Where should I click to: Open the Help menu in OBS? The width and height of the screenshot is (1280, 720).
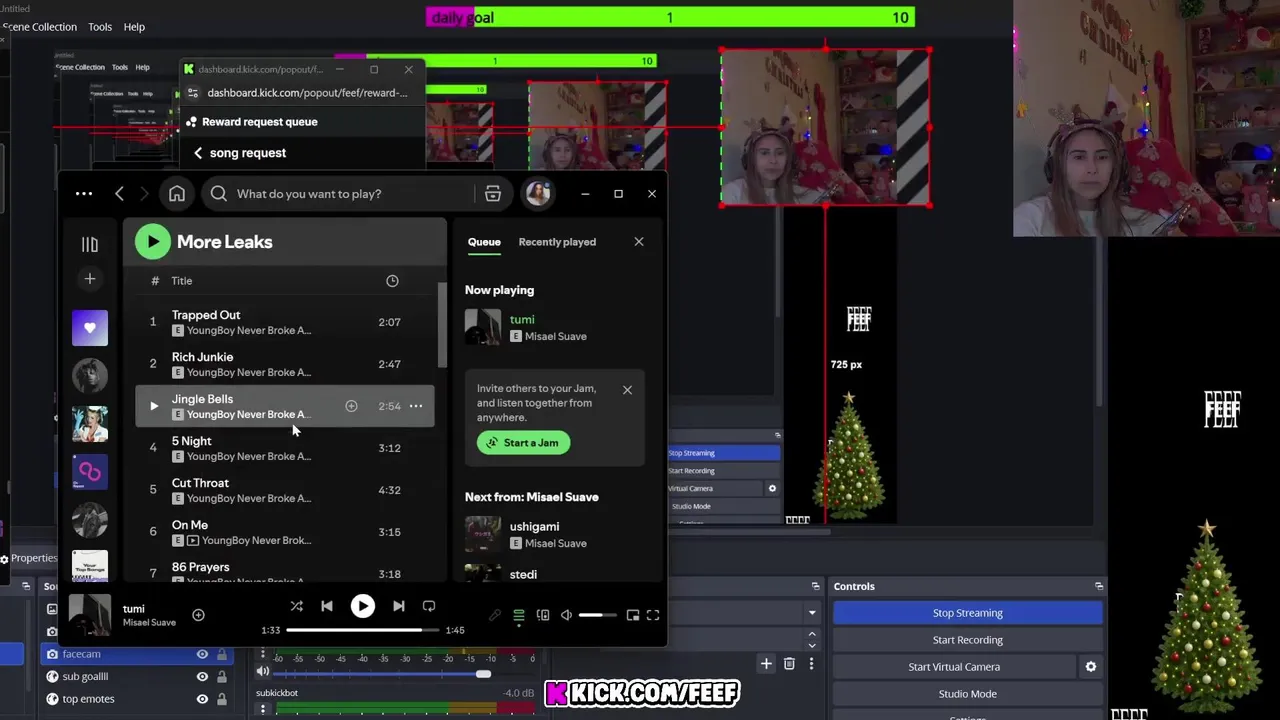click(x=134, y=27)
